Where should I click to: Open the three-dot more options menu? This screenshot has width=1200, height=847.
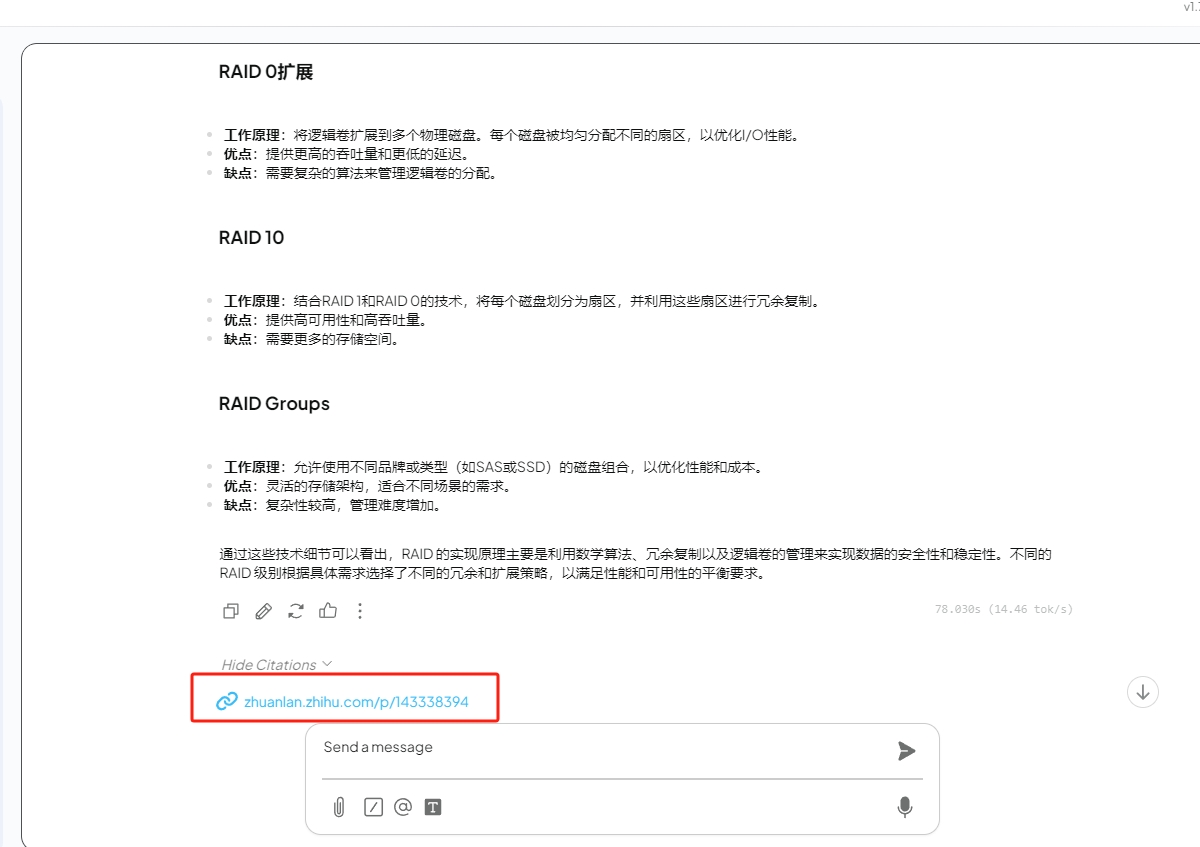(x=360, y=611)
